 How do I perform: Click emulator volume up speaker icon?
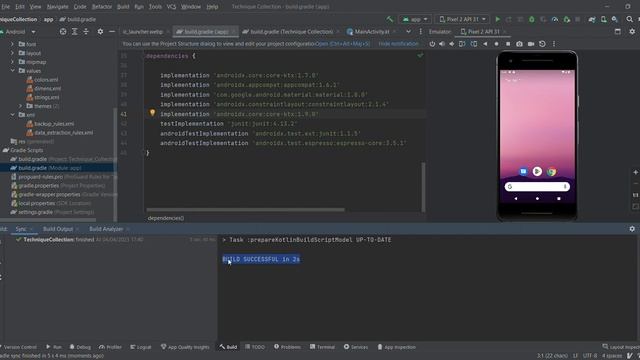point(442,44)
